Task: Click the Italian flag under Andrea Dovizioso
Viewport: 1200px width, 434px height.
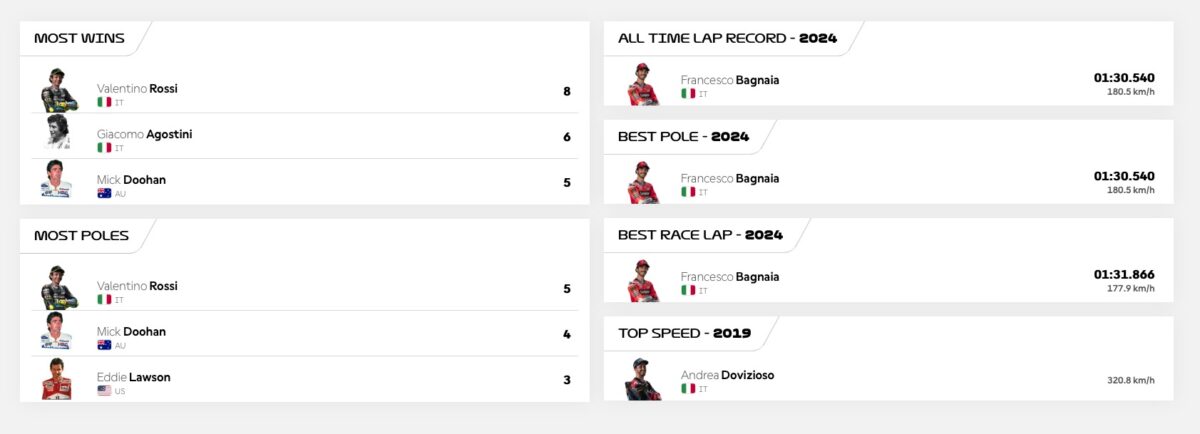Action: (x=688, y=389)
